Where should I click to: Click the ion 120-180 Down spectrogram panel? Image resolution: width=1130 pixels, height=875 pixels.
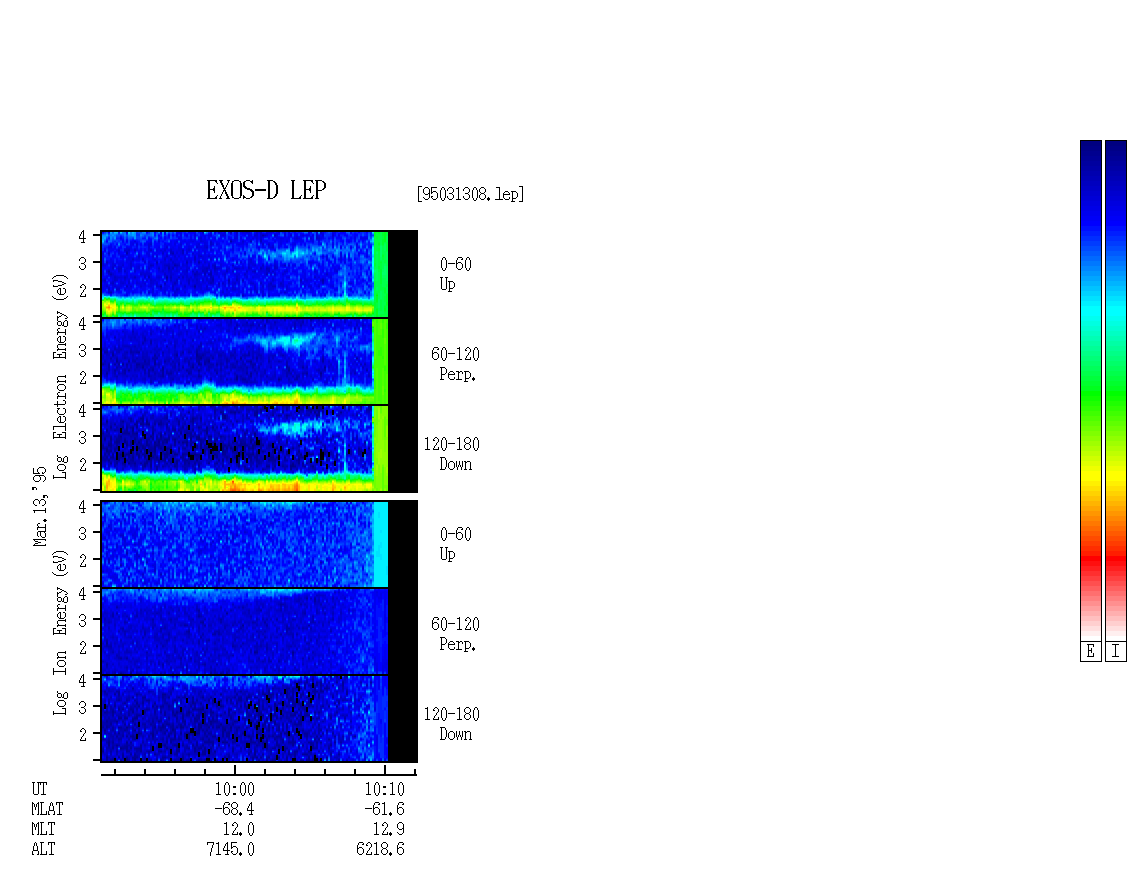[x=259, y=719]
